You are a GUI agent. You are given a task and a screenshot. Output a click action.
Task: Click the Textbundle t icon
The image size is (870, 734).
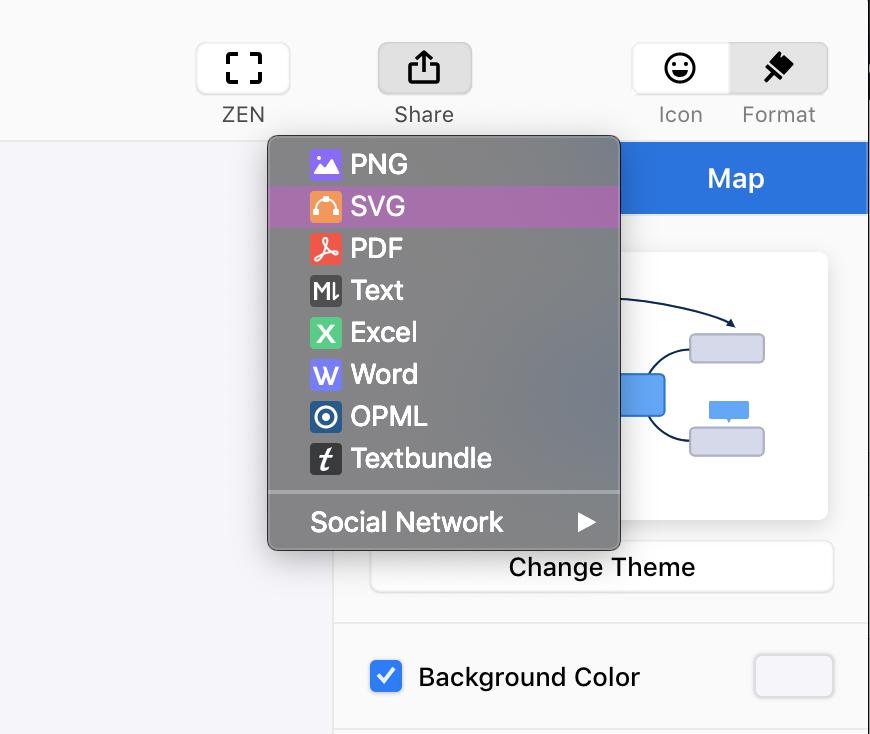326,459
